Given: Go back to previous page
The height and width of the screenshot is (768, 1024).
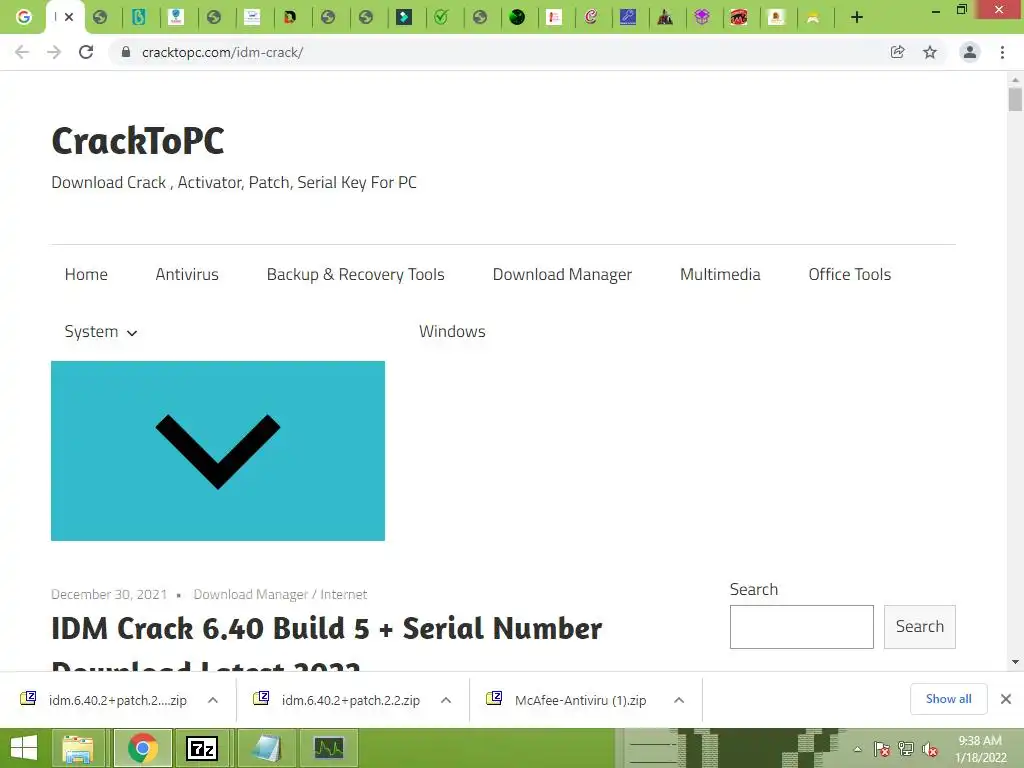Looking at the screenshot, I should (22, 52).
